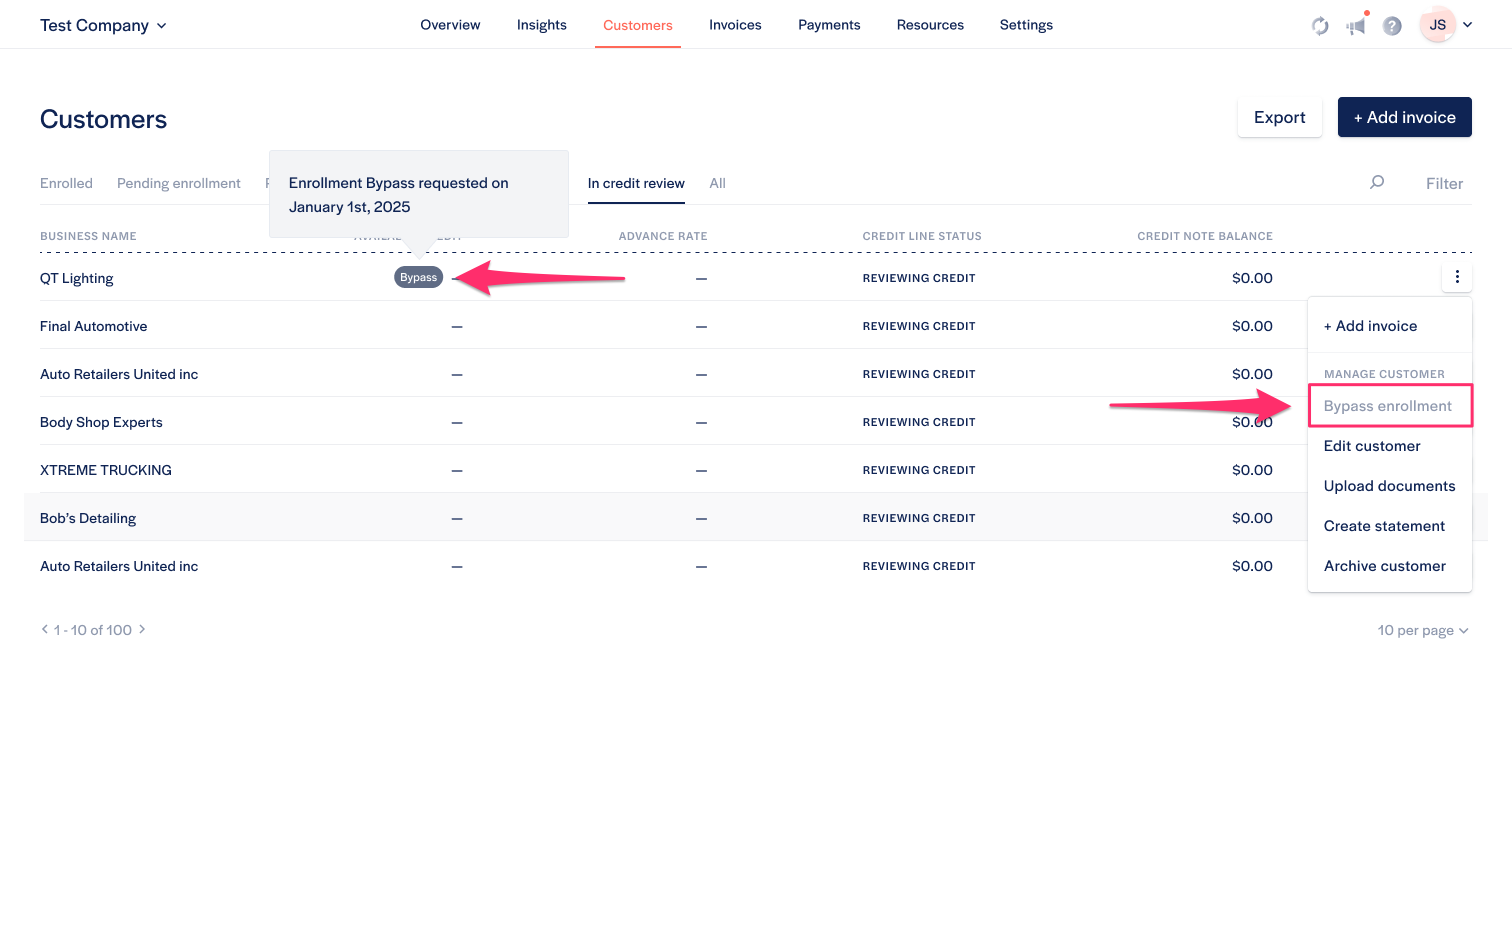Go to next page arrow
Image resolution: width=1512 pixels, height=938 pixels.
(142, 629)
